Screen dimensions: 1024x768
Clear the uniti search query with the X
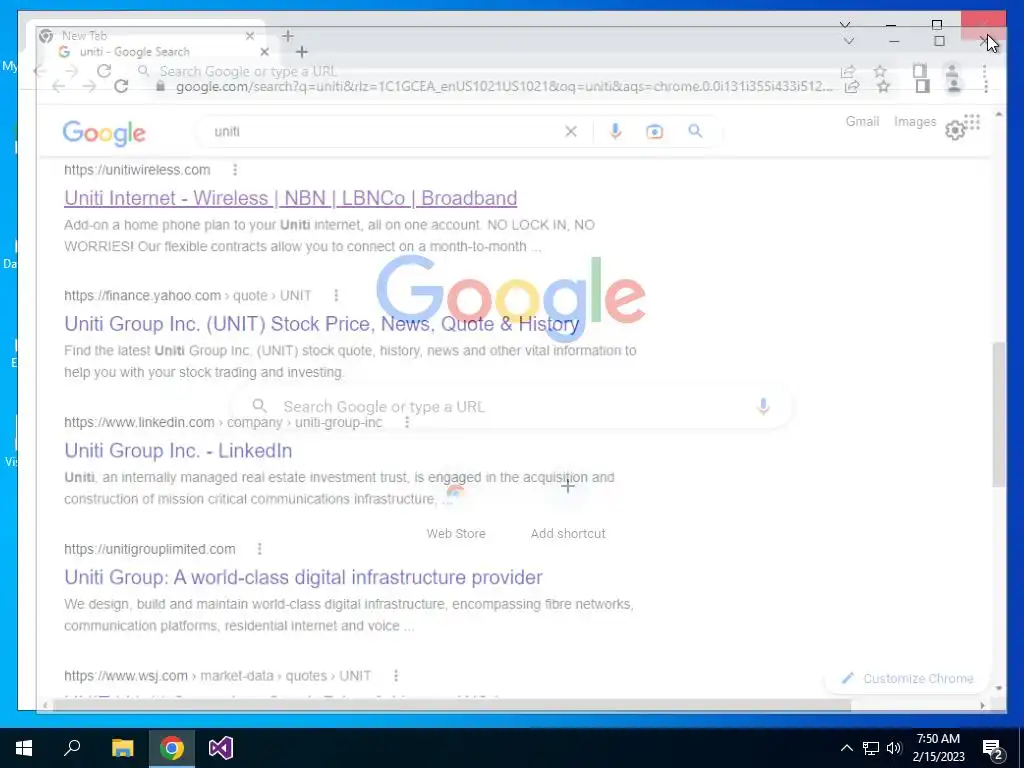click(571, 131)
